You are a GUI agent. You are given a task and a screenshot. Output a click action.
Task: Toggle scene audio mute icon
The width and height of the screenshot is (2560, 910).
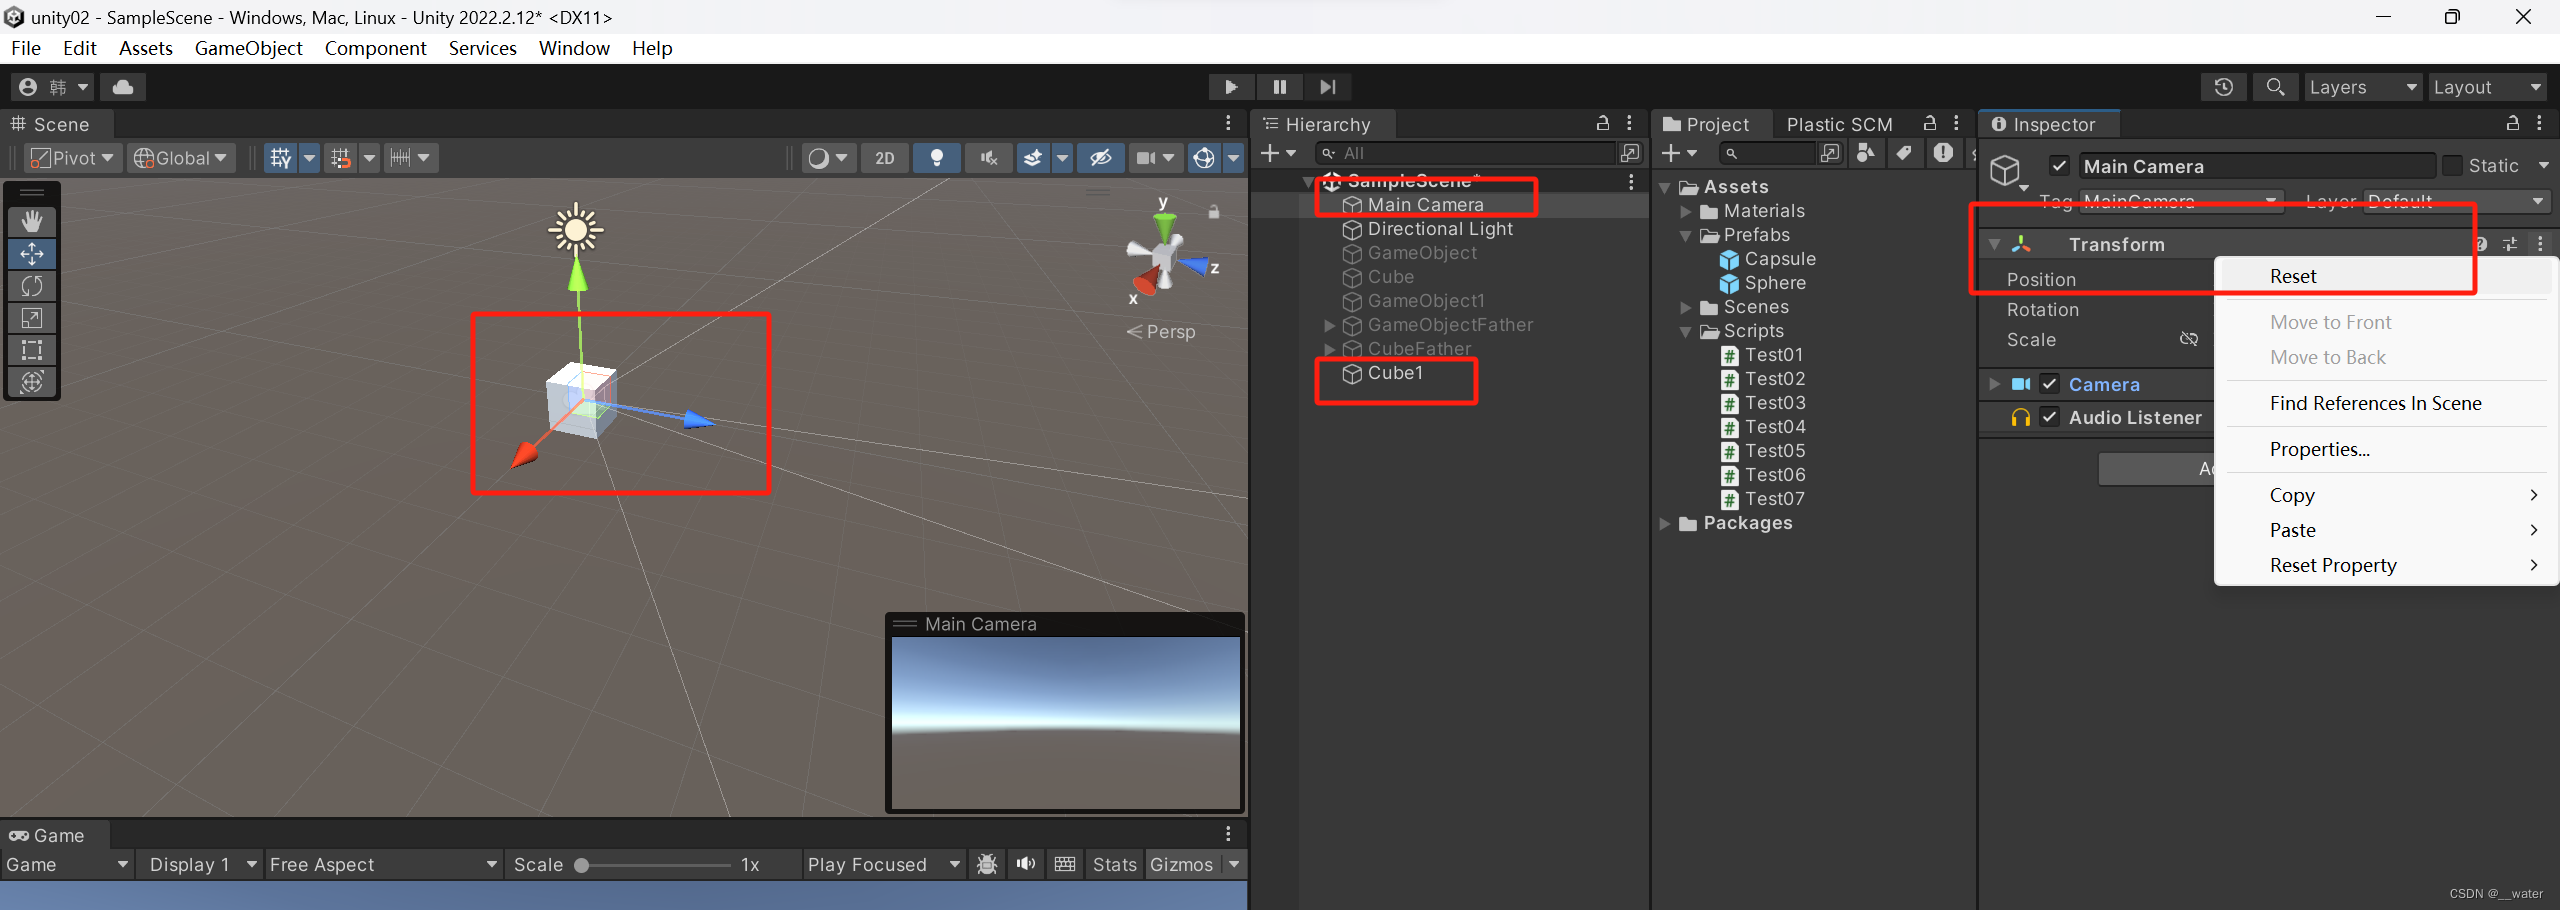[987, 158]
